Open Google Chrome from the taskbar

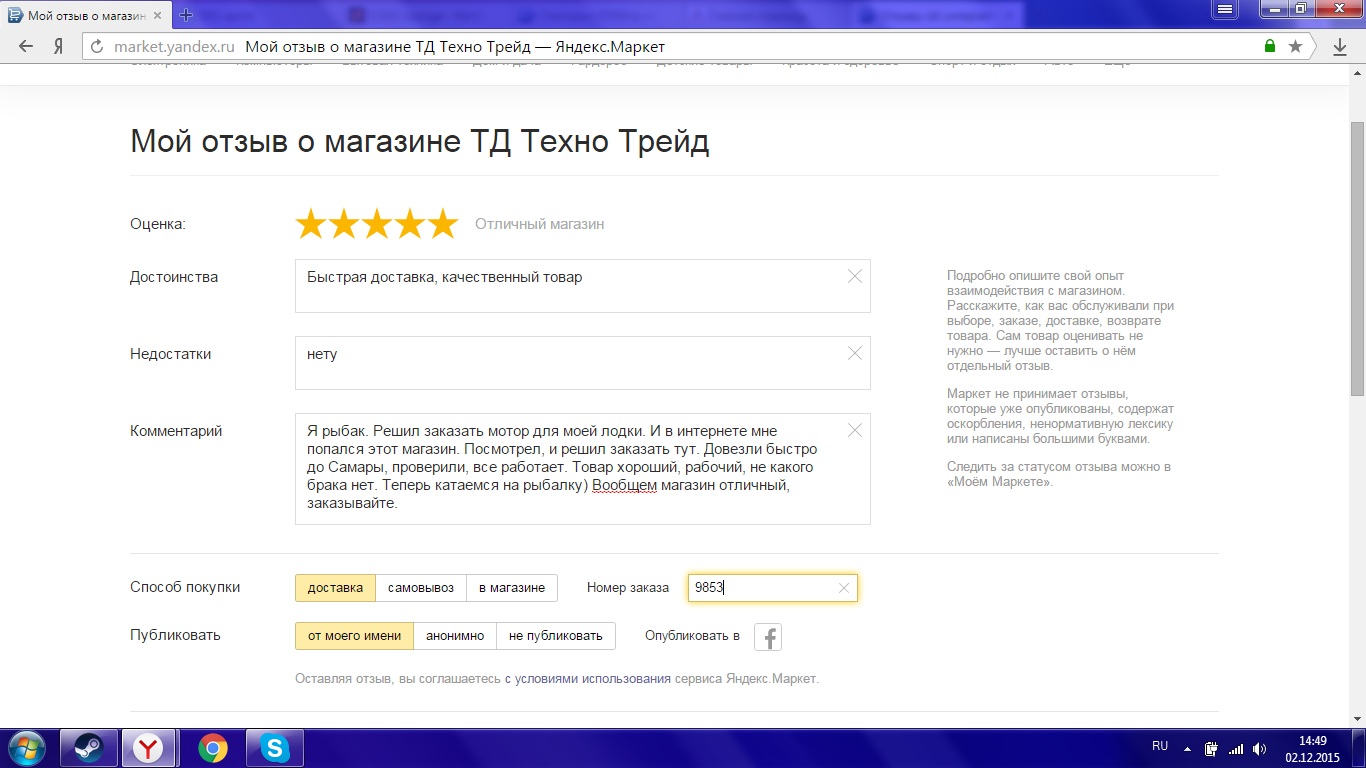click(x=212, y=748)
